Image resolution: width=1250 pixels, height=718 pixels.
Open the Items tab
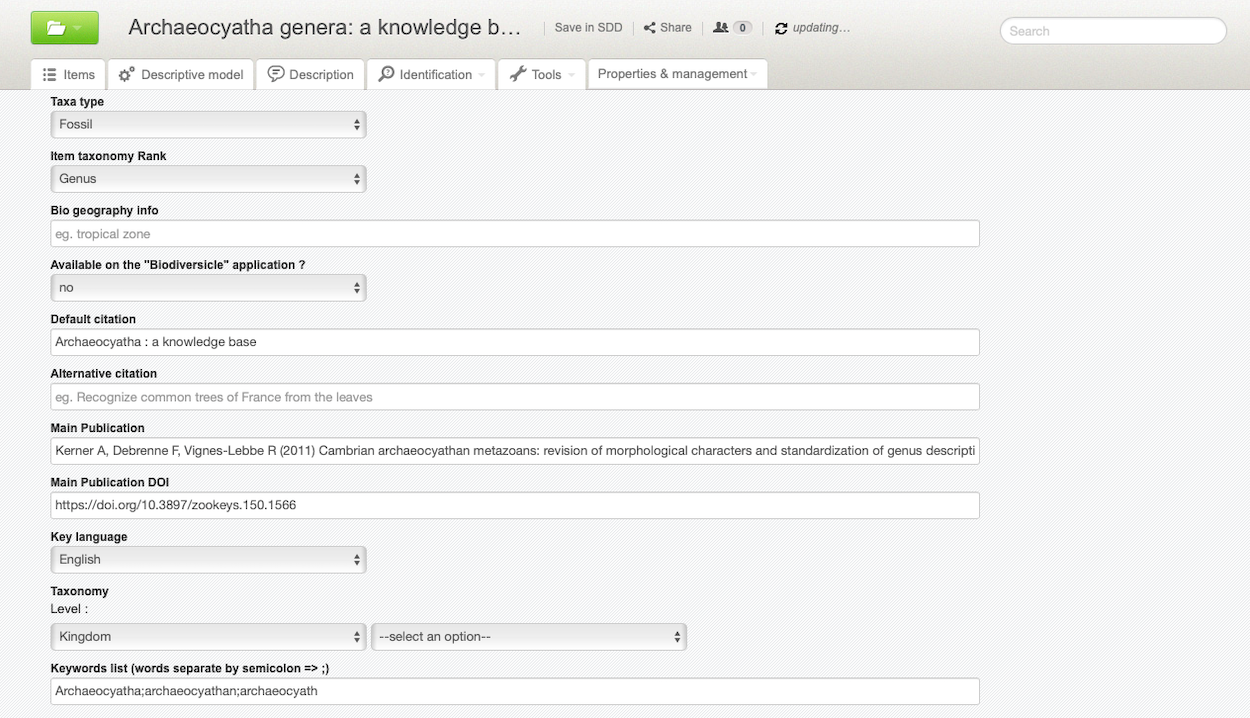coord(69,74)
